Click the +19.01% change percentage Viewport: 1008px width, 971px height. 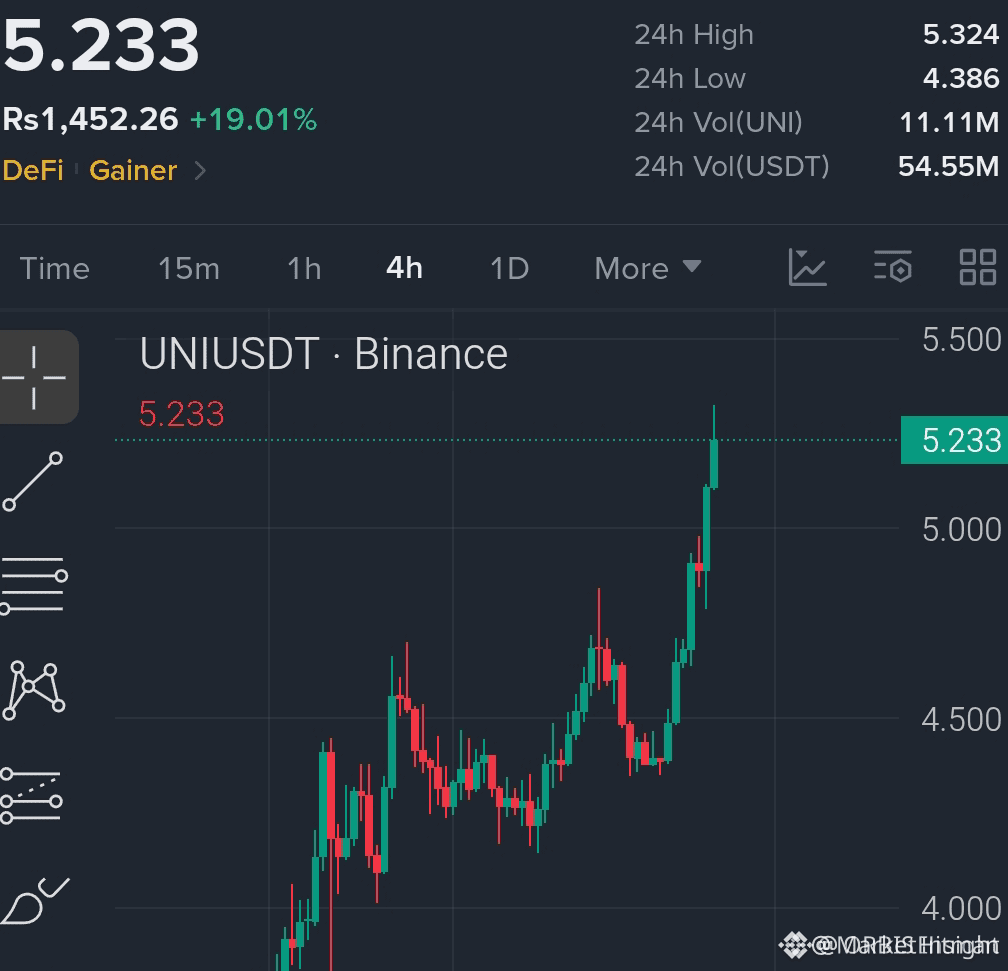(x=254, y=120)
